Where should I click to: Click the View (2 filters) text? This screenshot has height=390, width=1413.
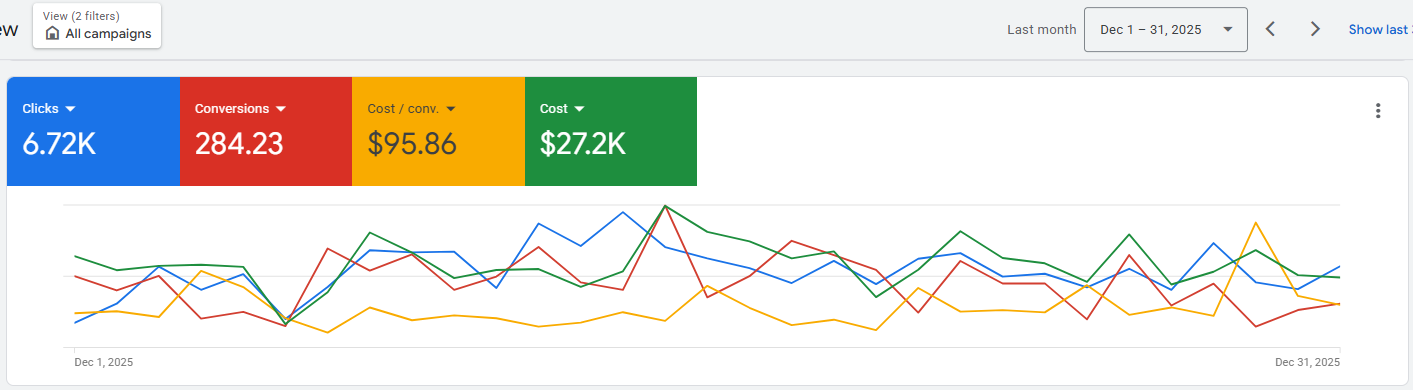[81, 15]
